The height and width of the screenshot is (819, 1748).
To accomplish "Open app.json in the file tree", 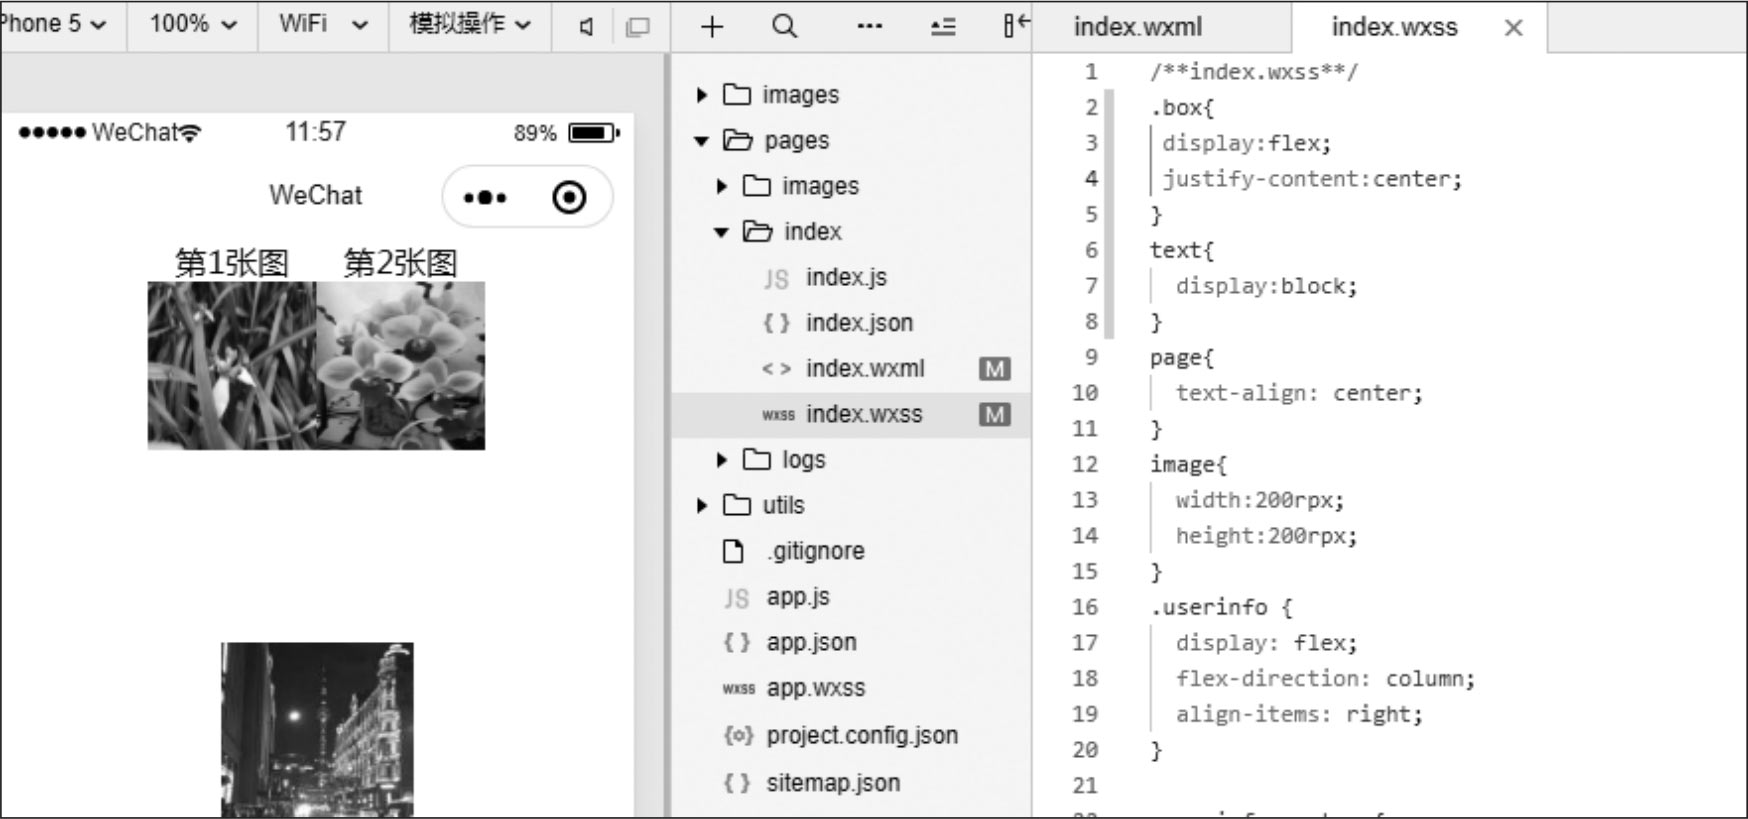I will 811,642.
